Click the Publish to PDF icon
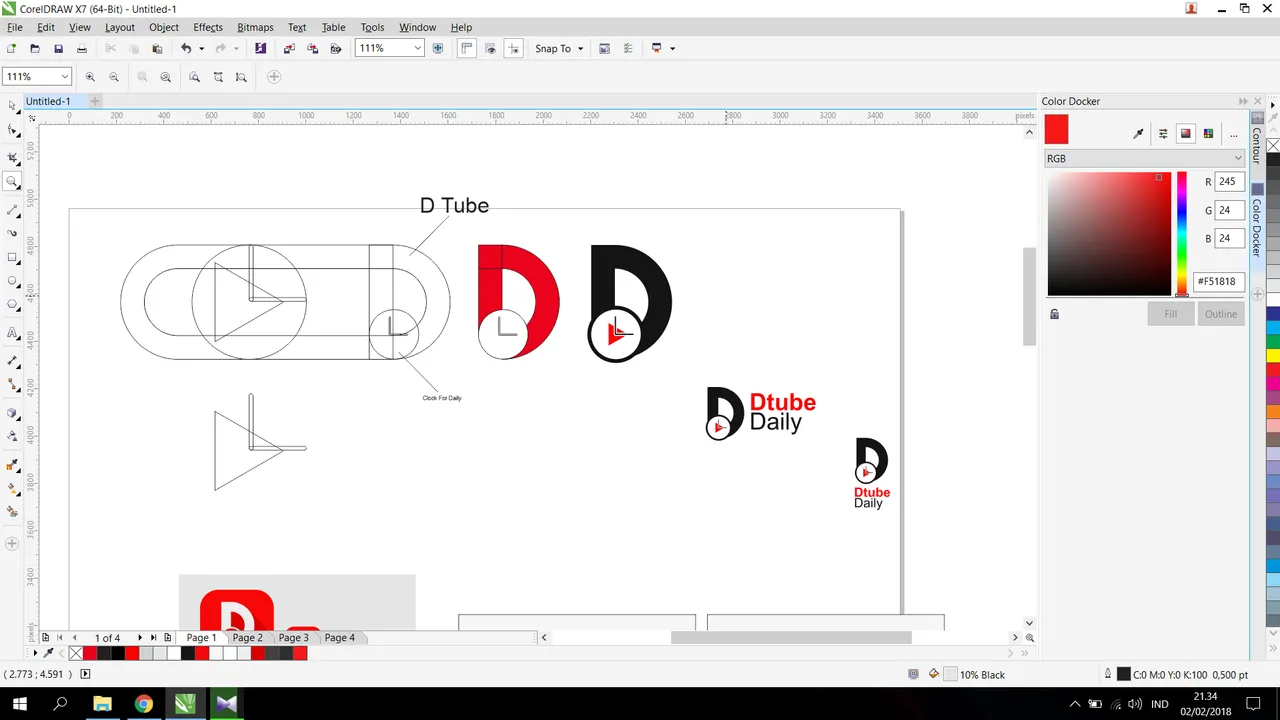Viewport: 1280px width, 720px height. tap(336, 48)
